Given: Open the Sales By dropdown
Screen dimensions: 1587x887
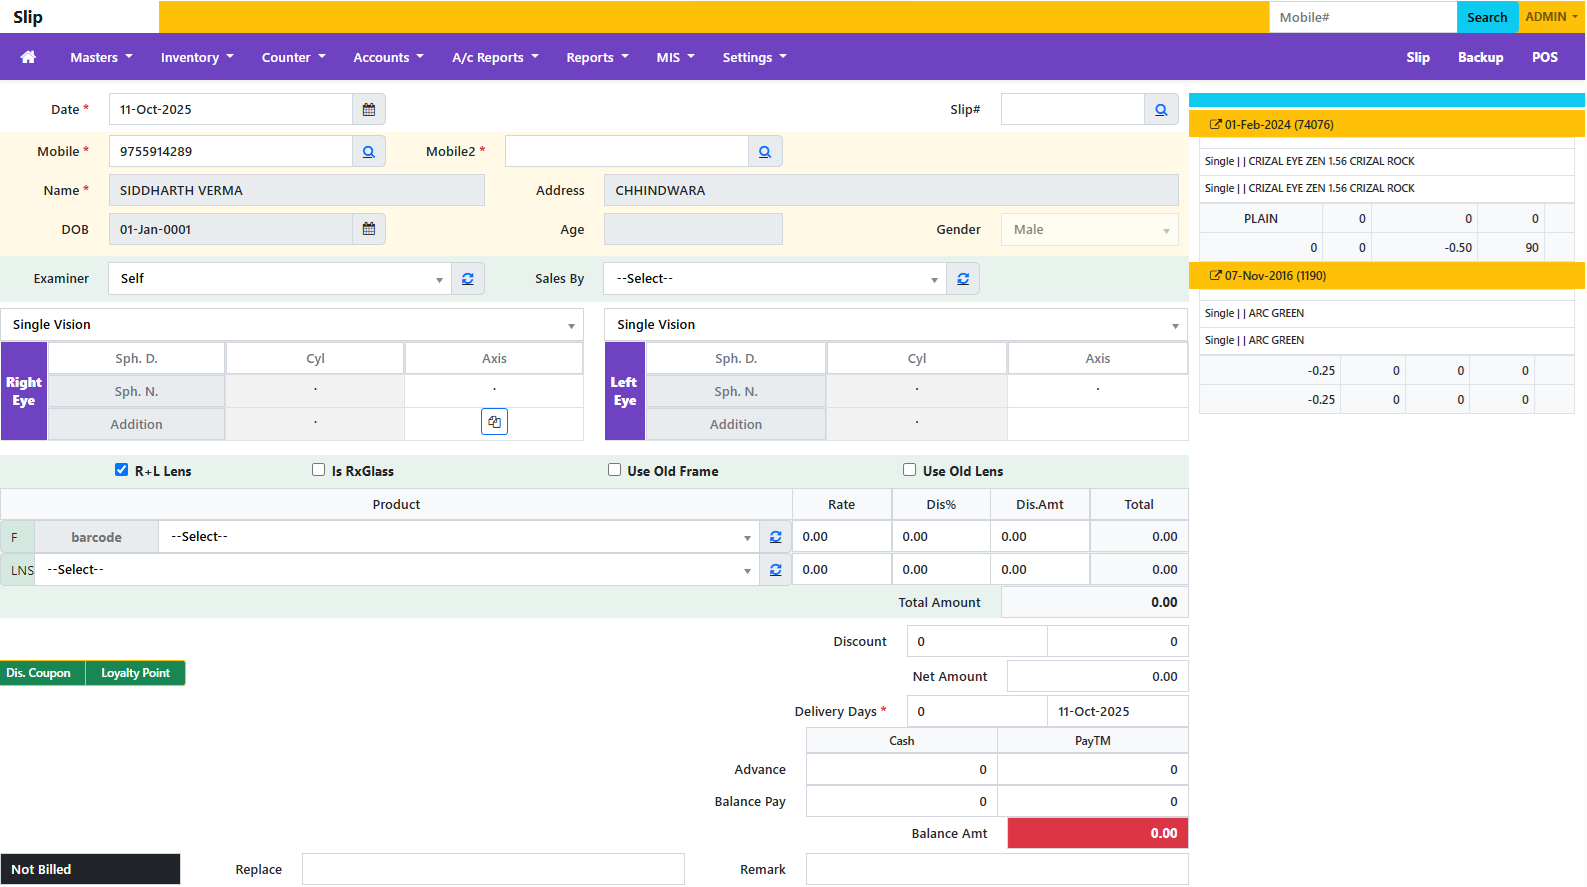Looking at the screenshot, I should click(775, 279).
